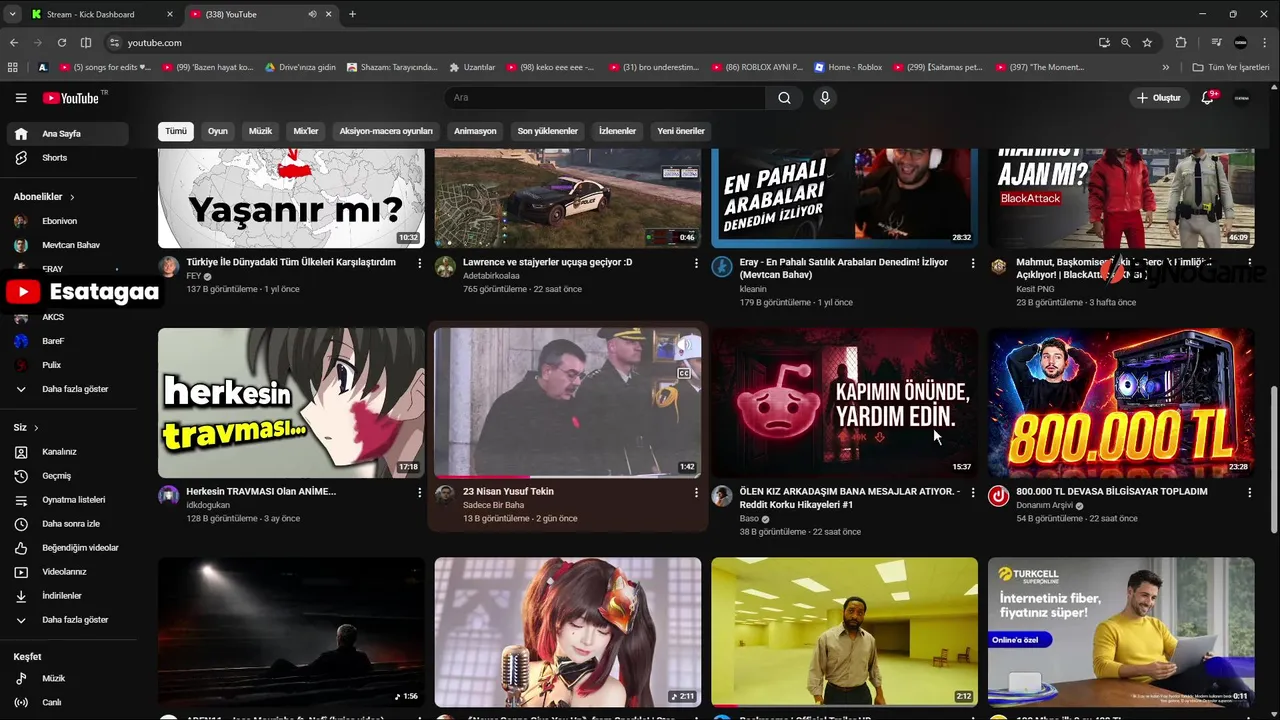Mute the YouTube tab audio

click(x=313, y=14)
